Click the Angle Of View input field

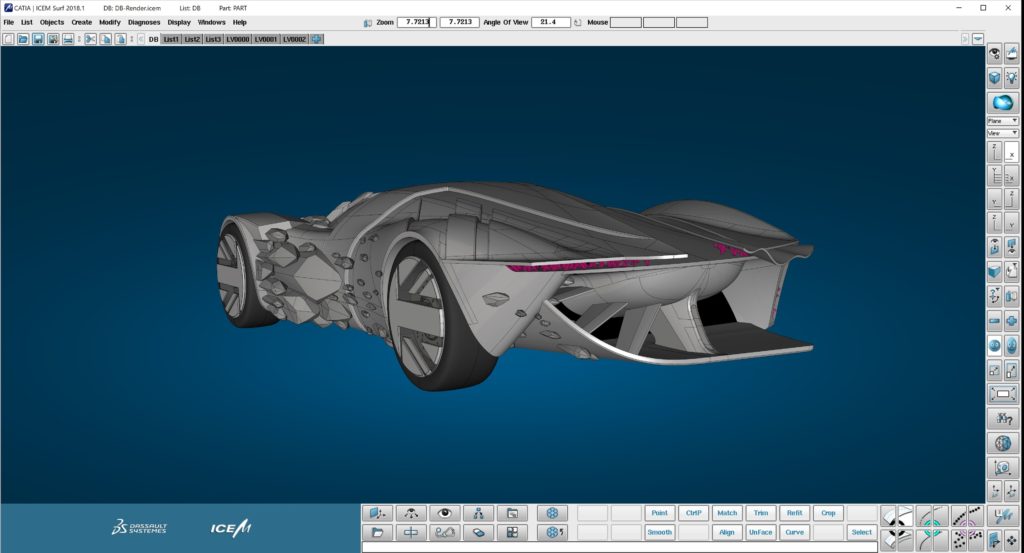click(x=551, y=22)
